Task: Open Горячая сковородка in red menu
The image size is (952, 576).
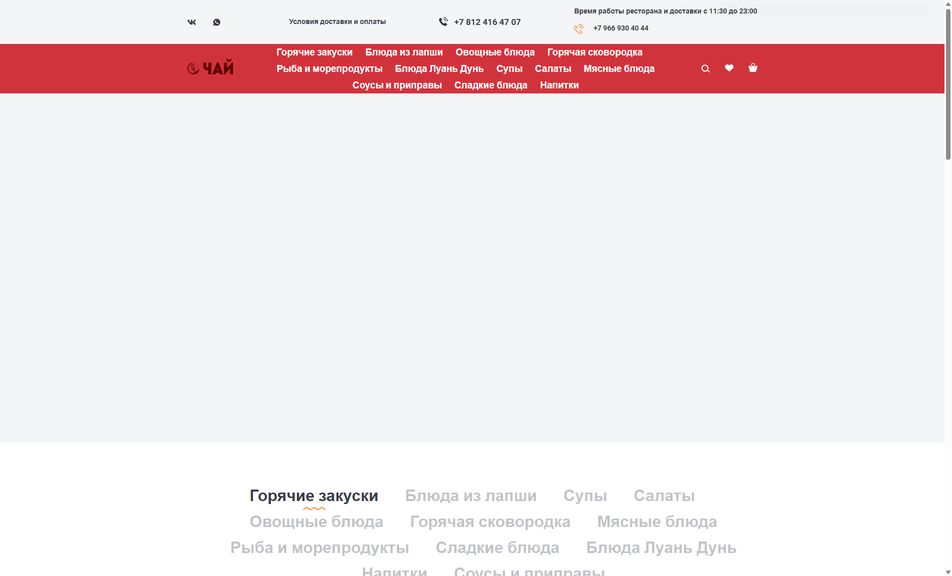Action: point(594,52)
